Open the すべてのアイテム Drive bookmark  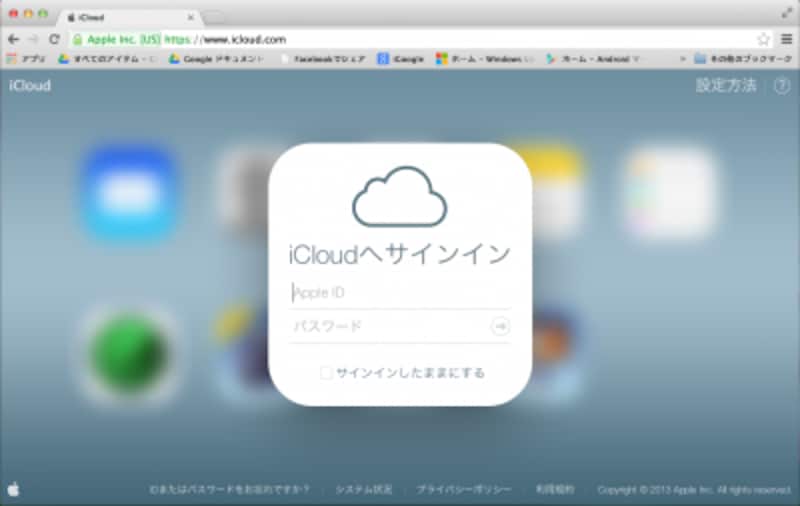(x=107, y=59)
